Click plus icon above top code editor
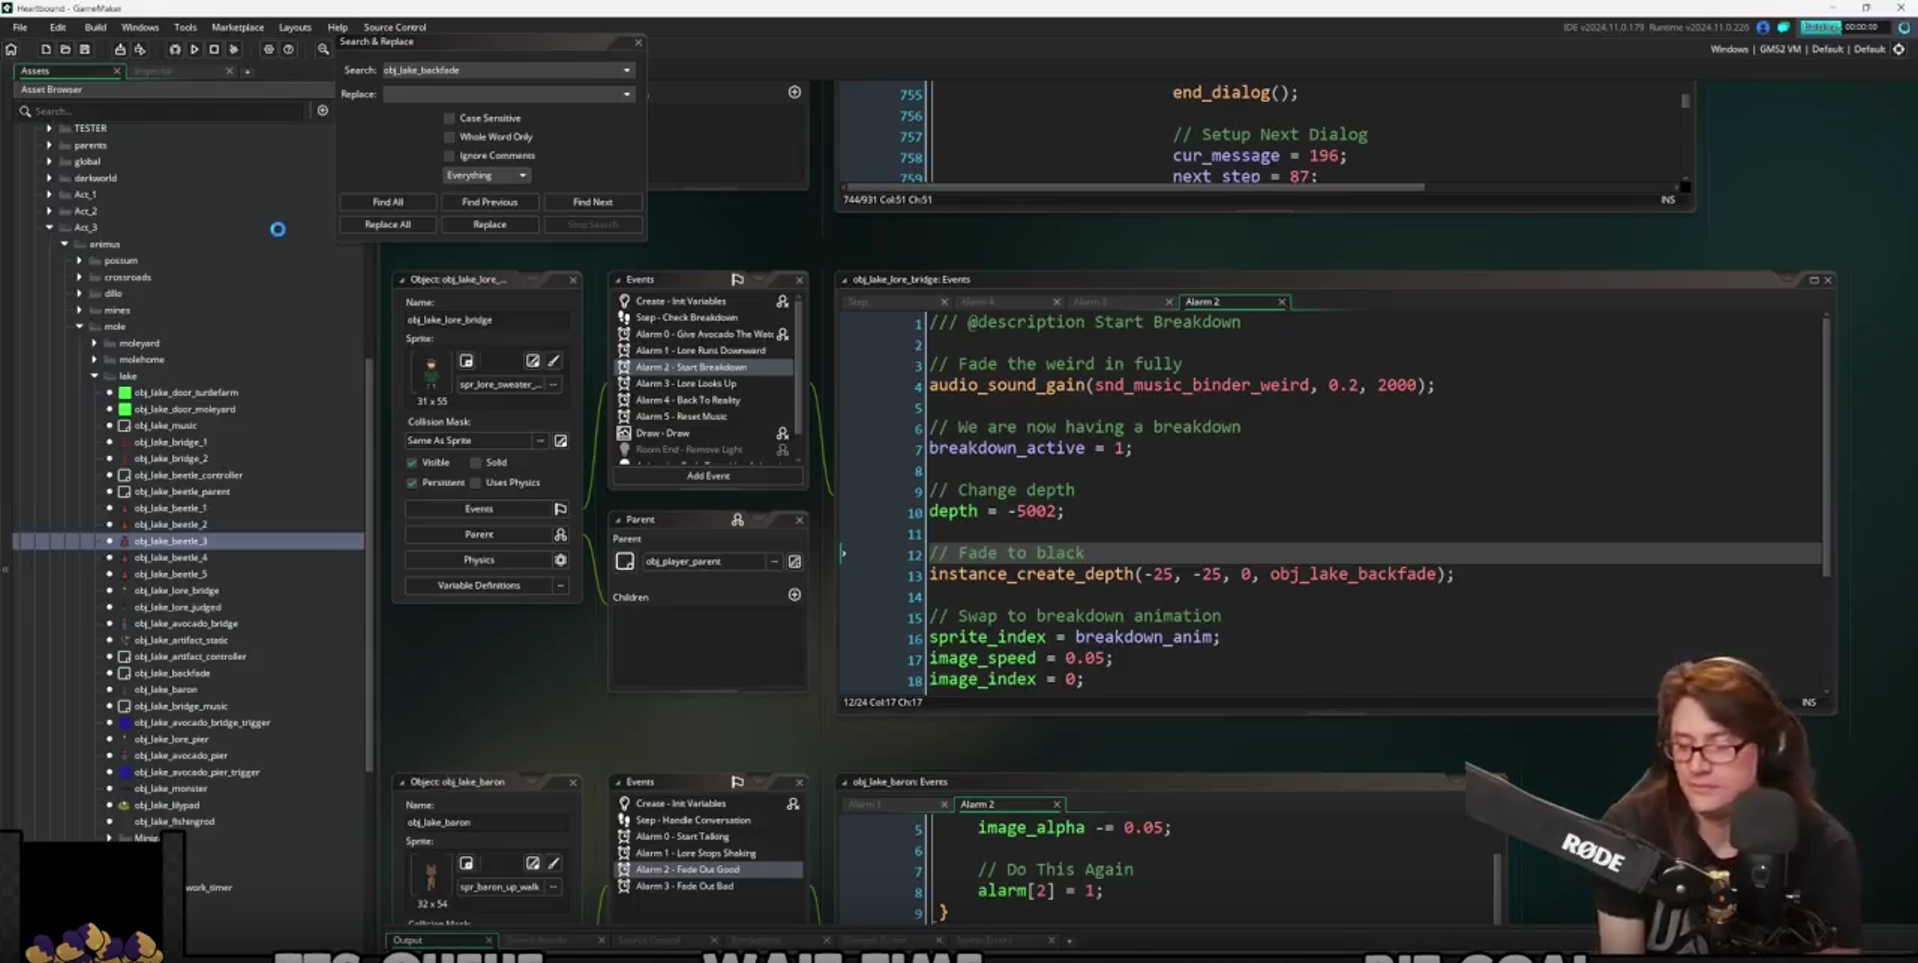This screenshot has height=963, width=1918. click(x=795, y=92)
